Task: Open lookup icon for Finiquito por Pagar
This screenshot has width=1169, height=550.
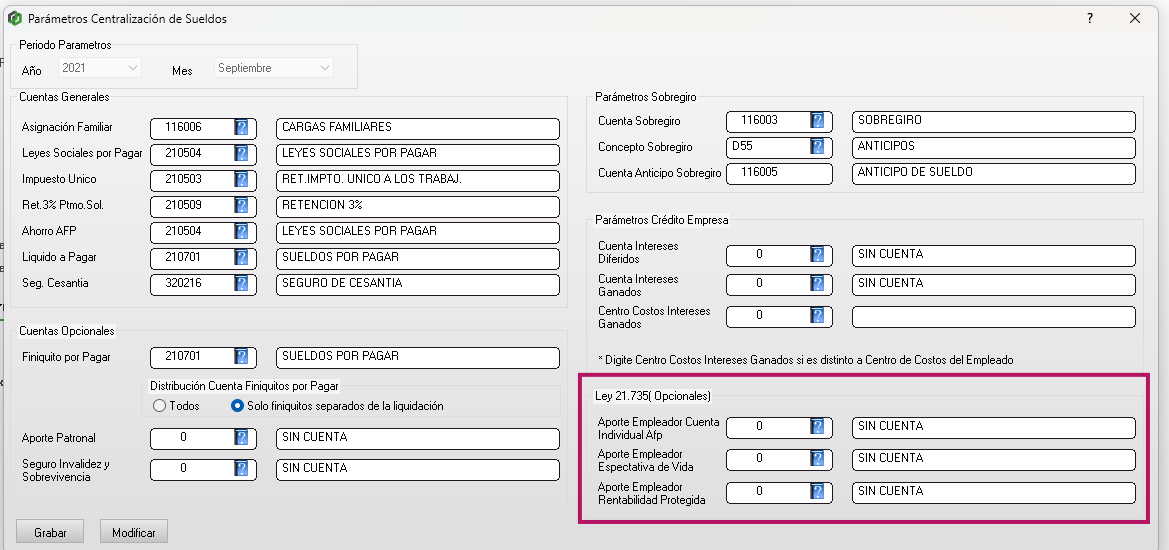Action: click(241, 357)
